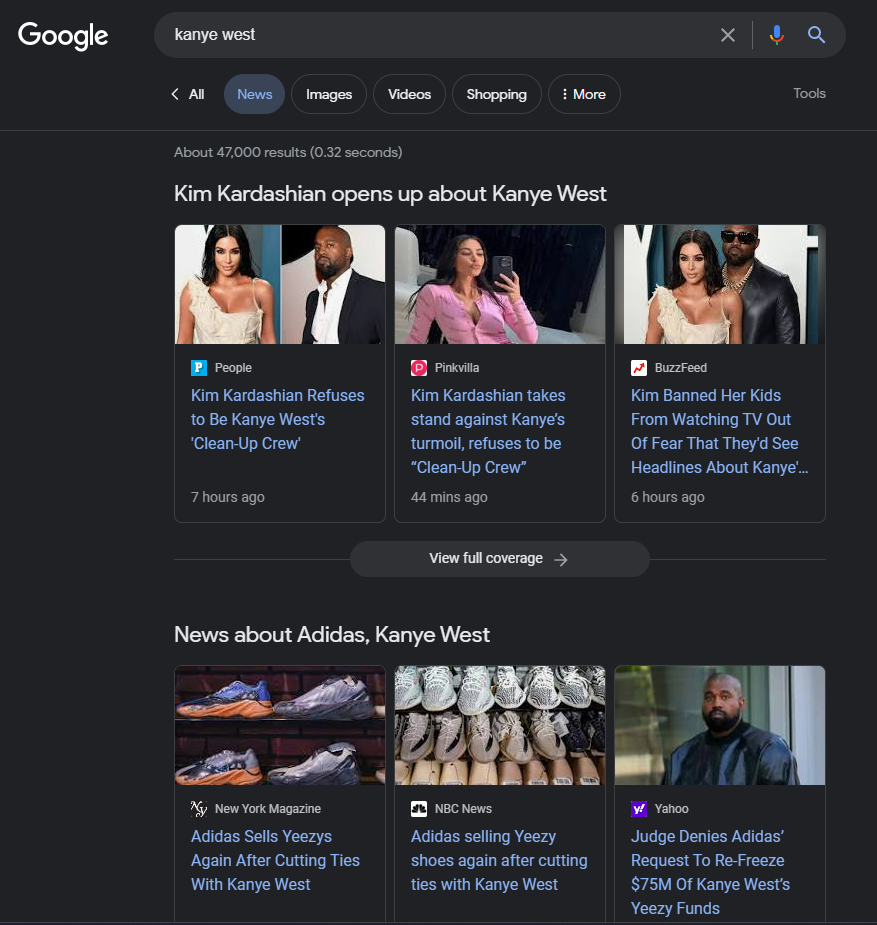Screen dimensions: 877x925
Task: Open the People article thumbnail image
Action: 280,284
